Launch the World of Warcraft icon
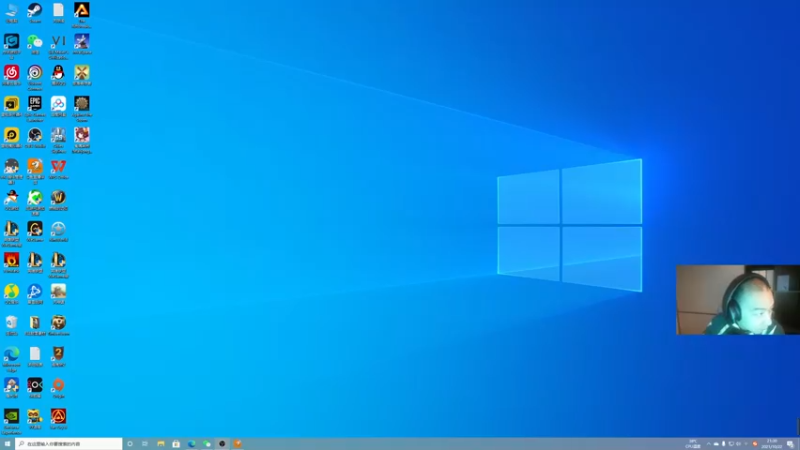Viewport: 800px width, 450px height. 58,200
